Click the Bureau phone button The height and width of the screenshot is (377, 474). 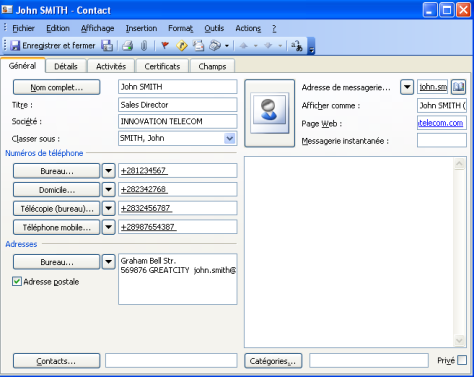click(57, 171)
